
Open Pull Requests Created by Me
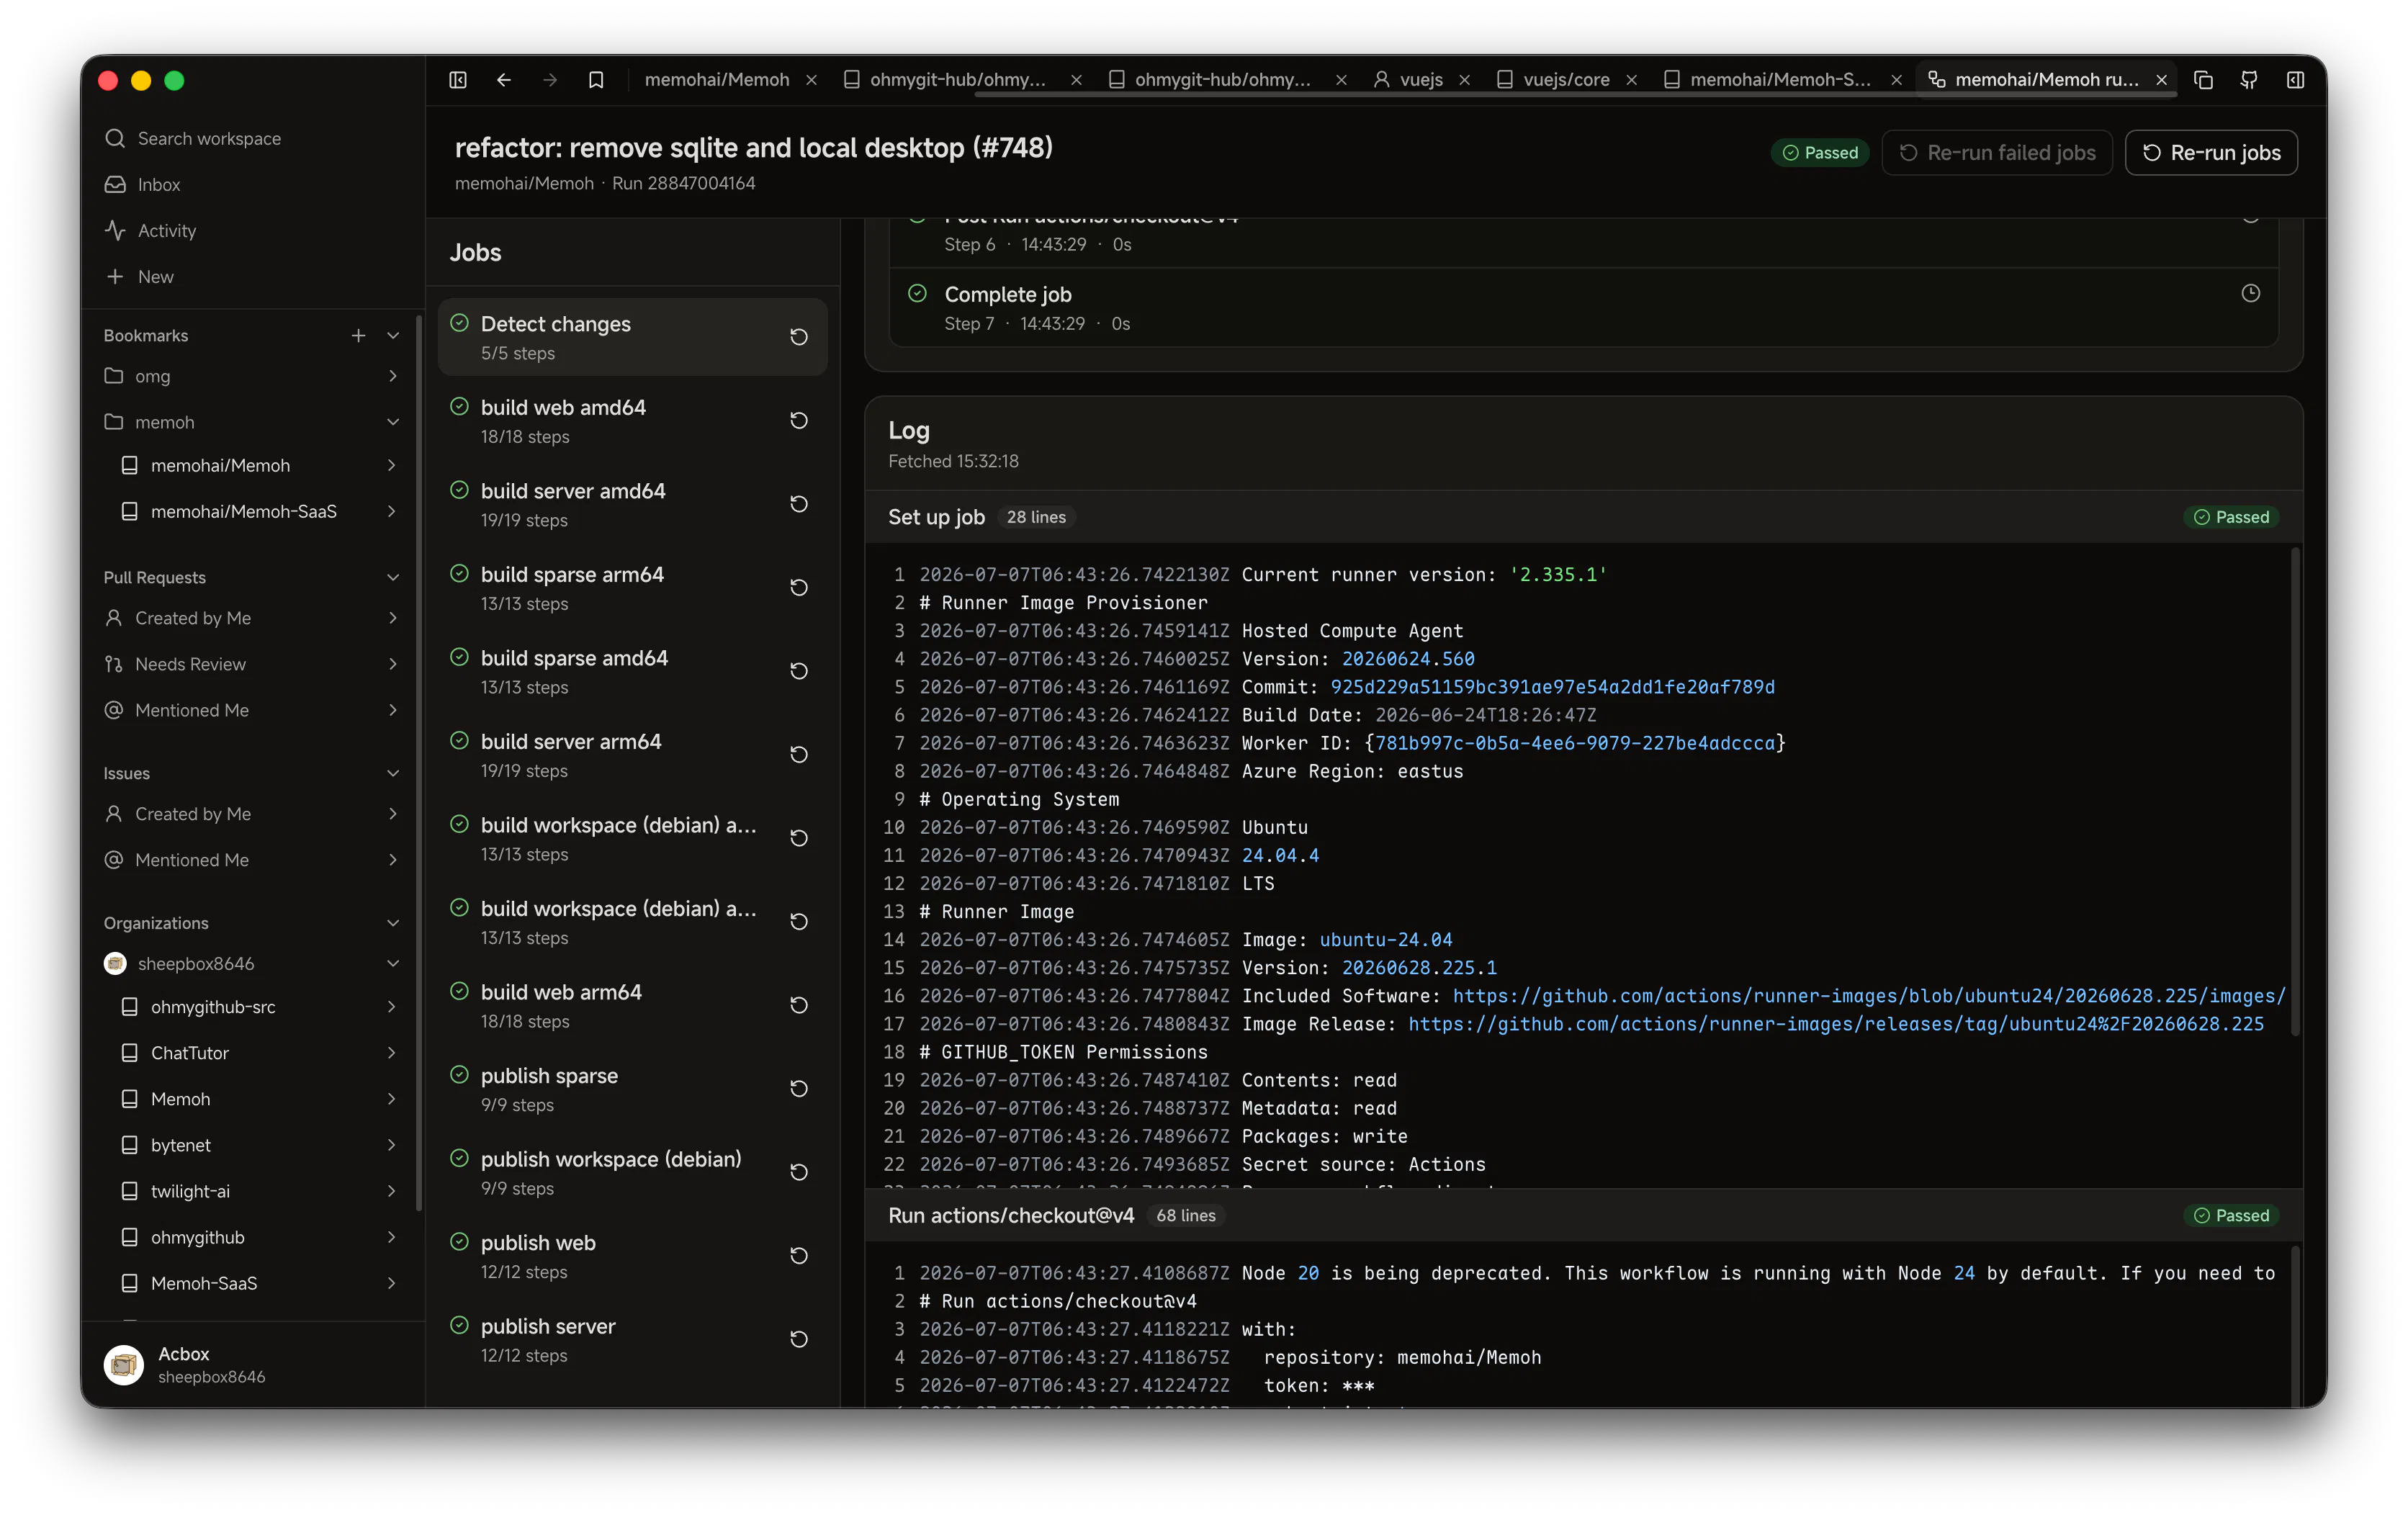[x=251, y=619]
